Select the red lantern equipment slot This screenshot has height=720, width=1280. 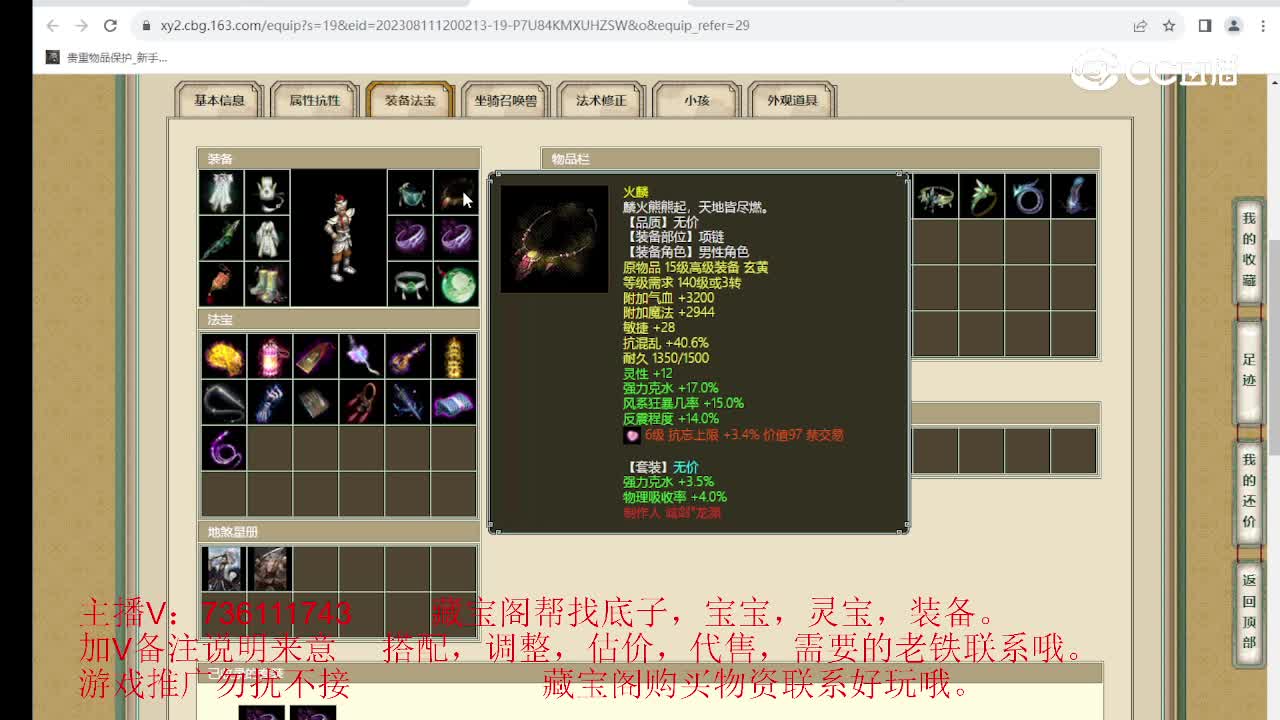coord(221,284)
